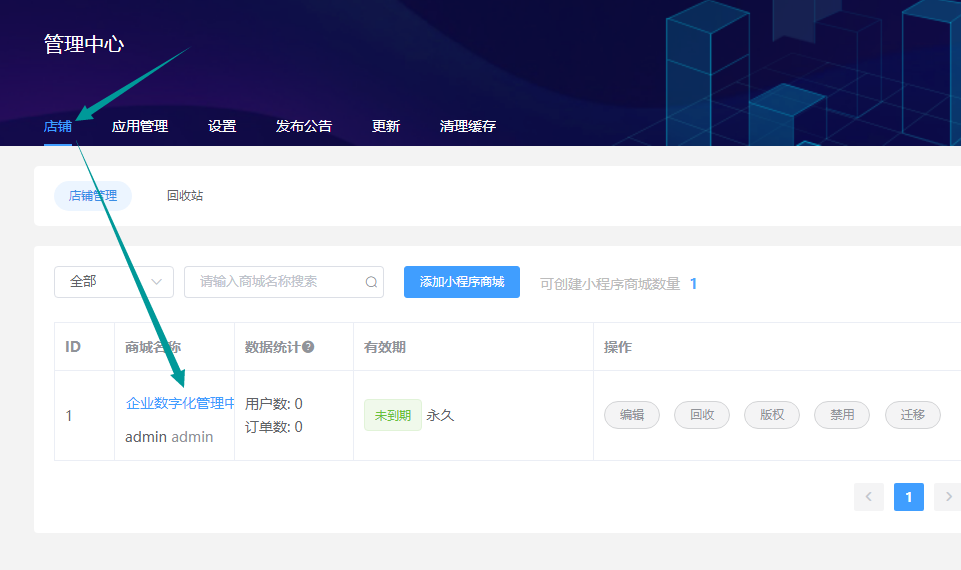Screen dimensions: 961x570
Task: Click 清理缓存 in the top navigation
Action: click(x=468, y=126)
